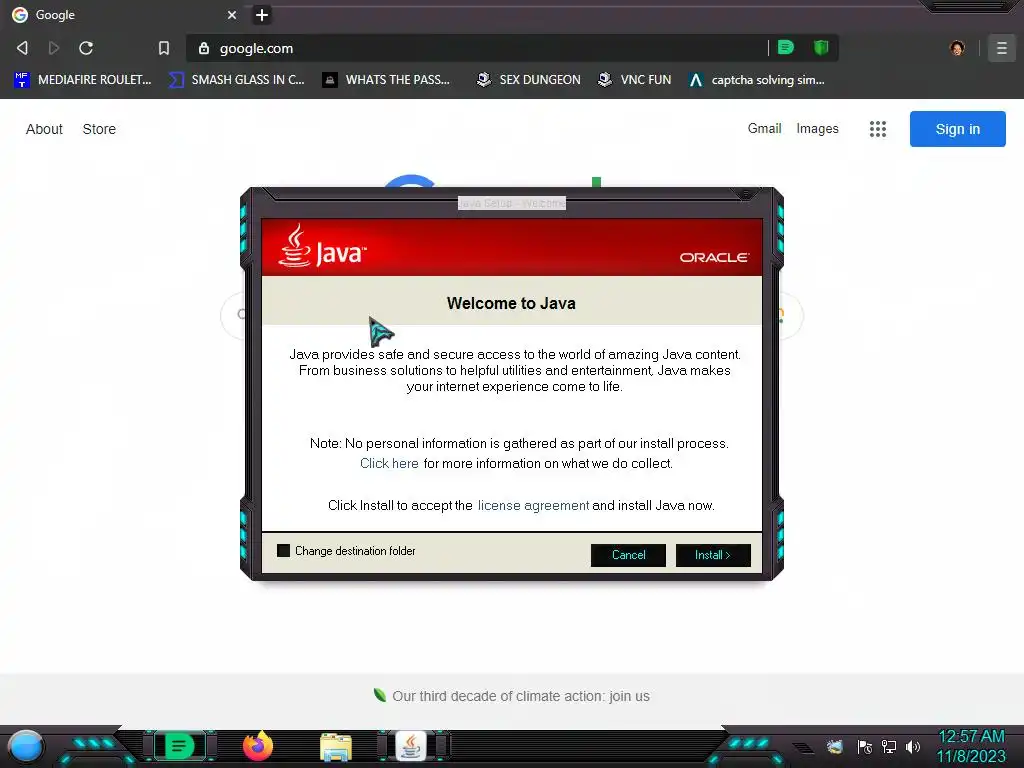Open Google Images link
Viewport: 1024px width, 768px height.
point(817,129)
